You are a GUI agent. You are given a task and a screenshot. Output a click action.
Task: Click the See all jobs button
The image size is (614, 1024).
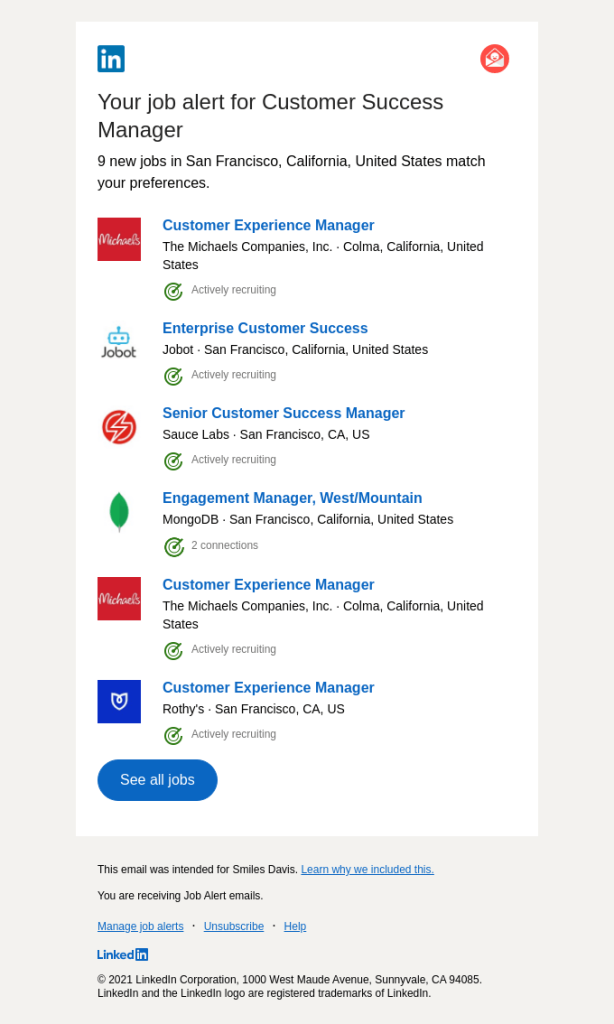[x=157, y=780]
